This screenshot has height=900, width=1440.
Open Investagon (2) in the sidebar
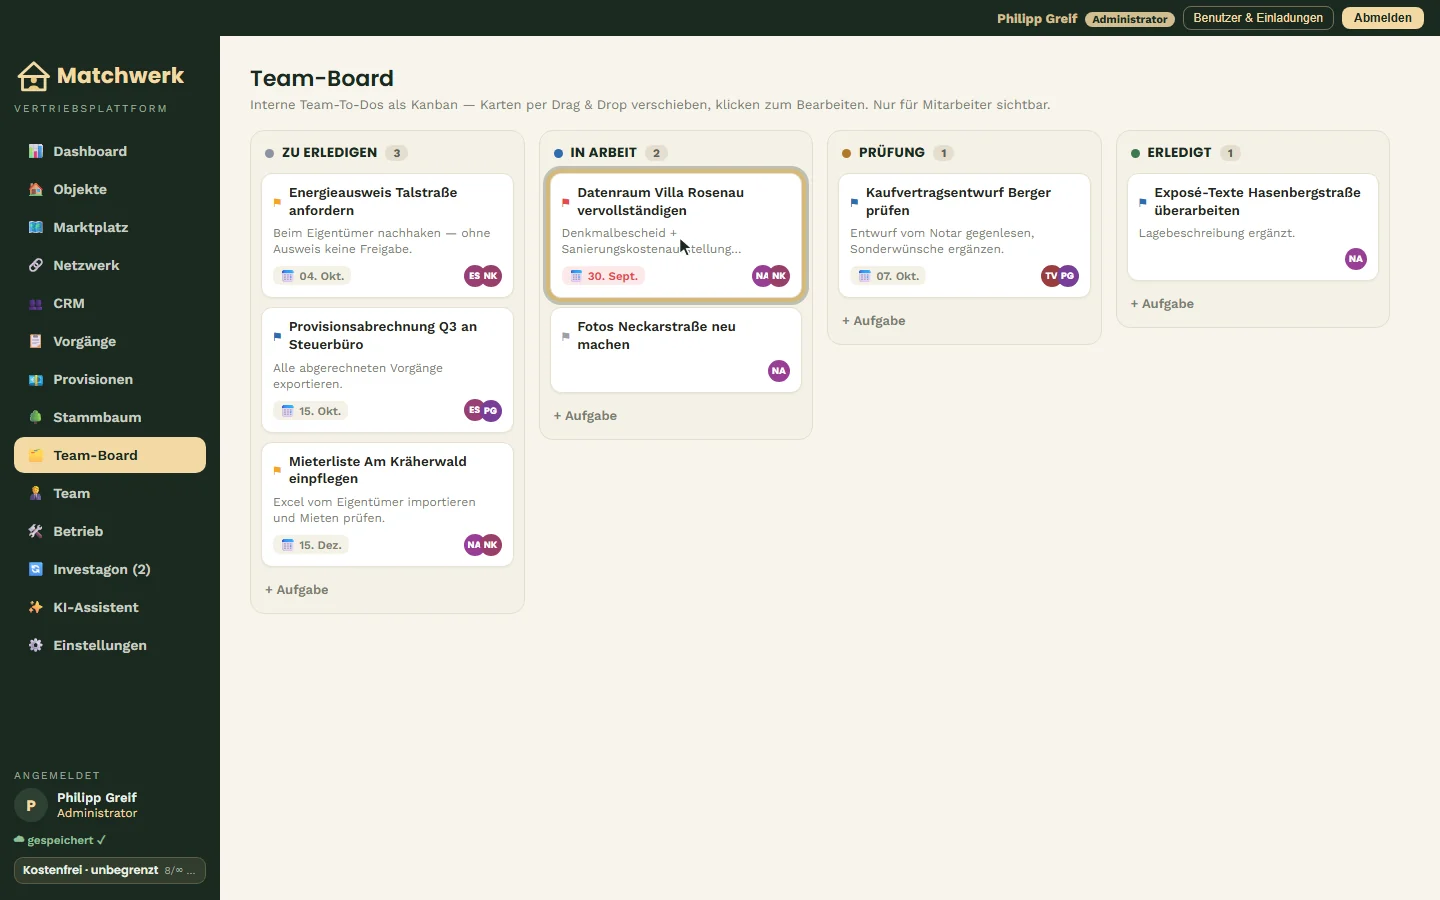click(110, 569)
